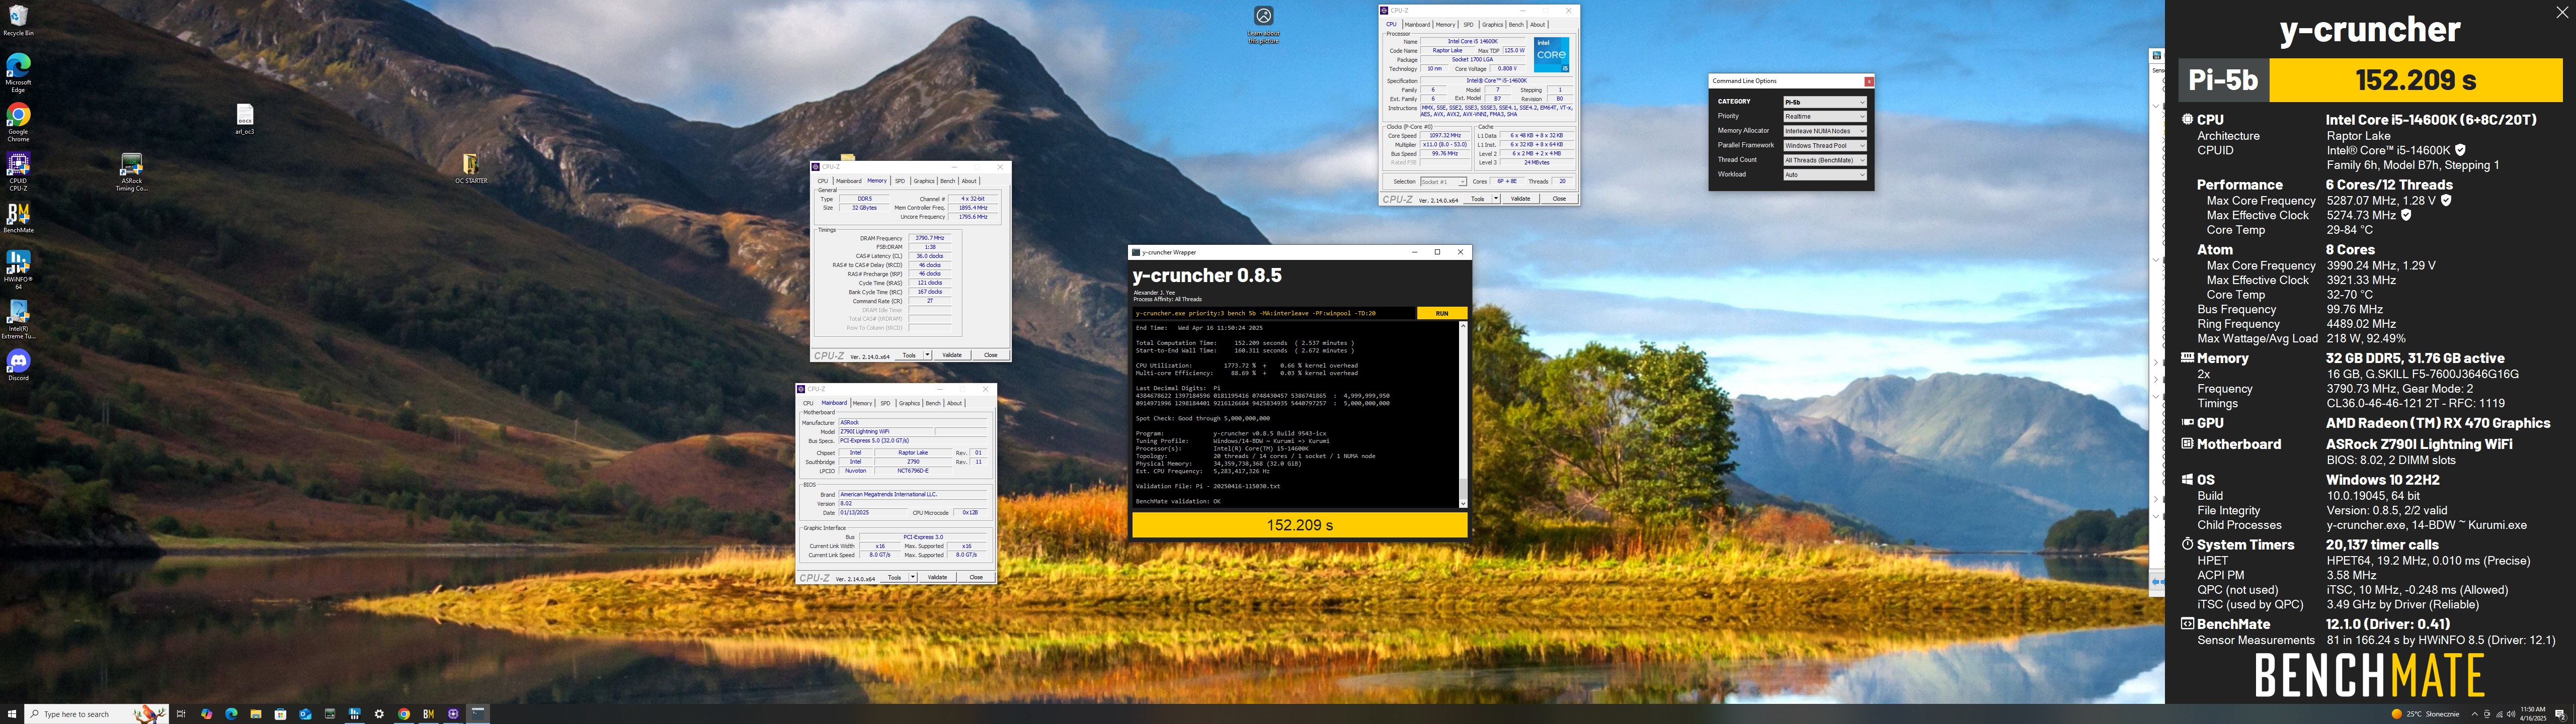Screen dimensions: 2576x724
Task: Click the taskbar clock showing 11:50 AM
Action: click(x=2533, y=714)
